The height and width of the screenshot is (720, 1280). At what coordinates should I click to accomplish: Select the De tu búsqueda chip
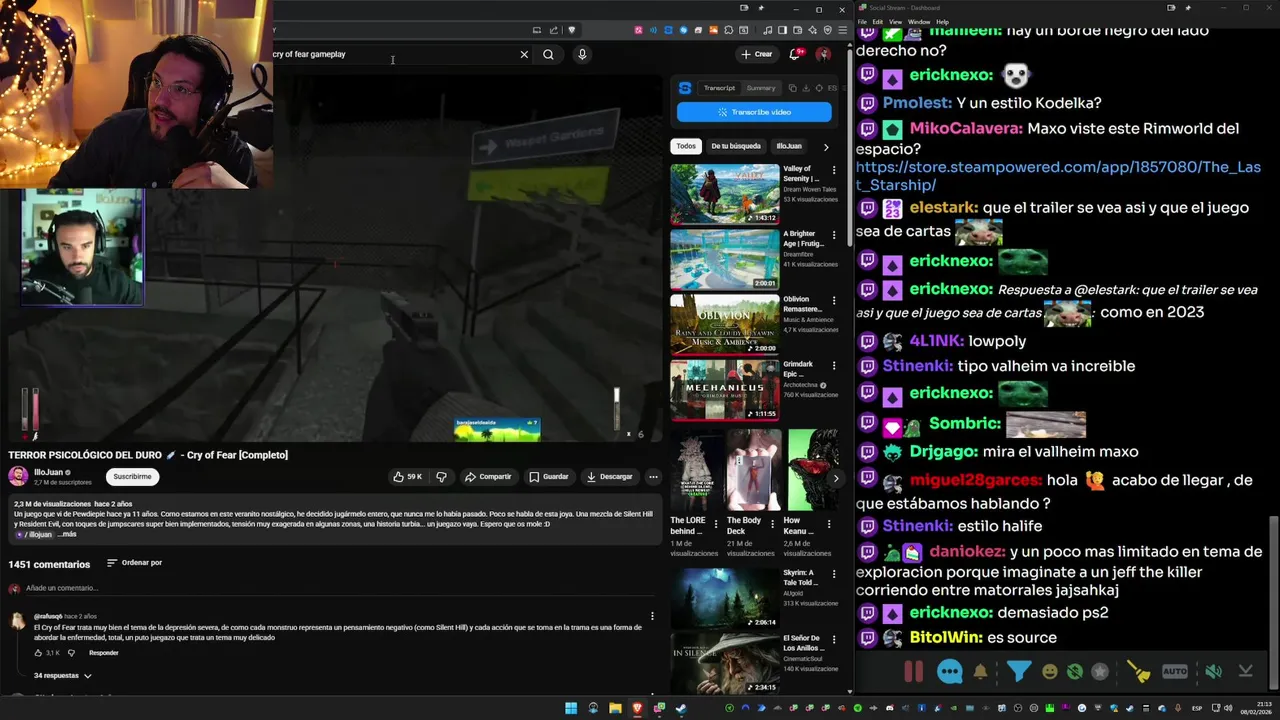736,146
